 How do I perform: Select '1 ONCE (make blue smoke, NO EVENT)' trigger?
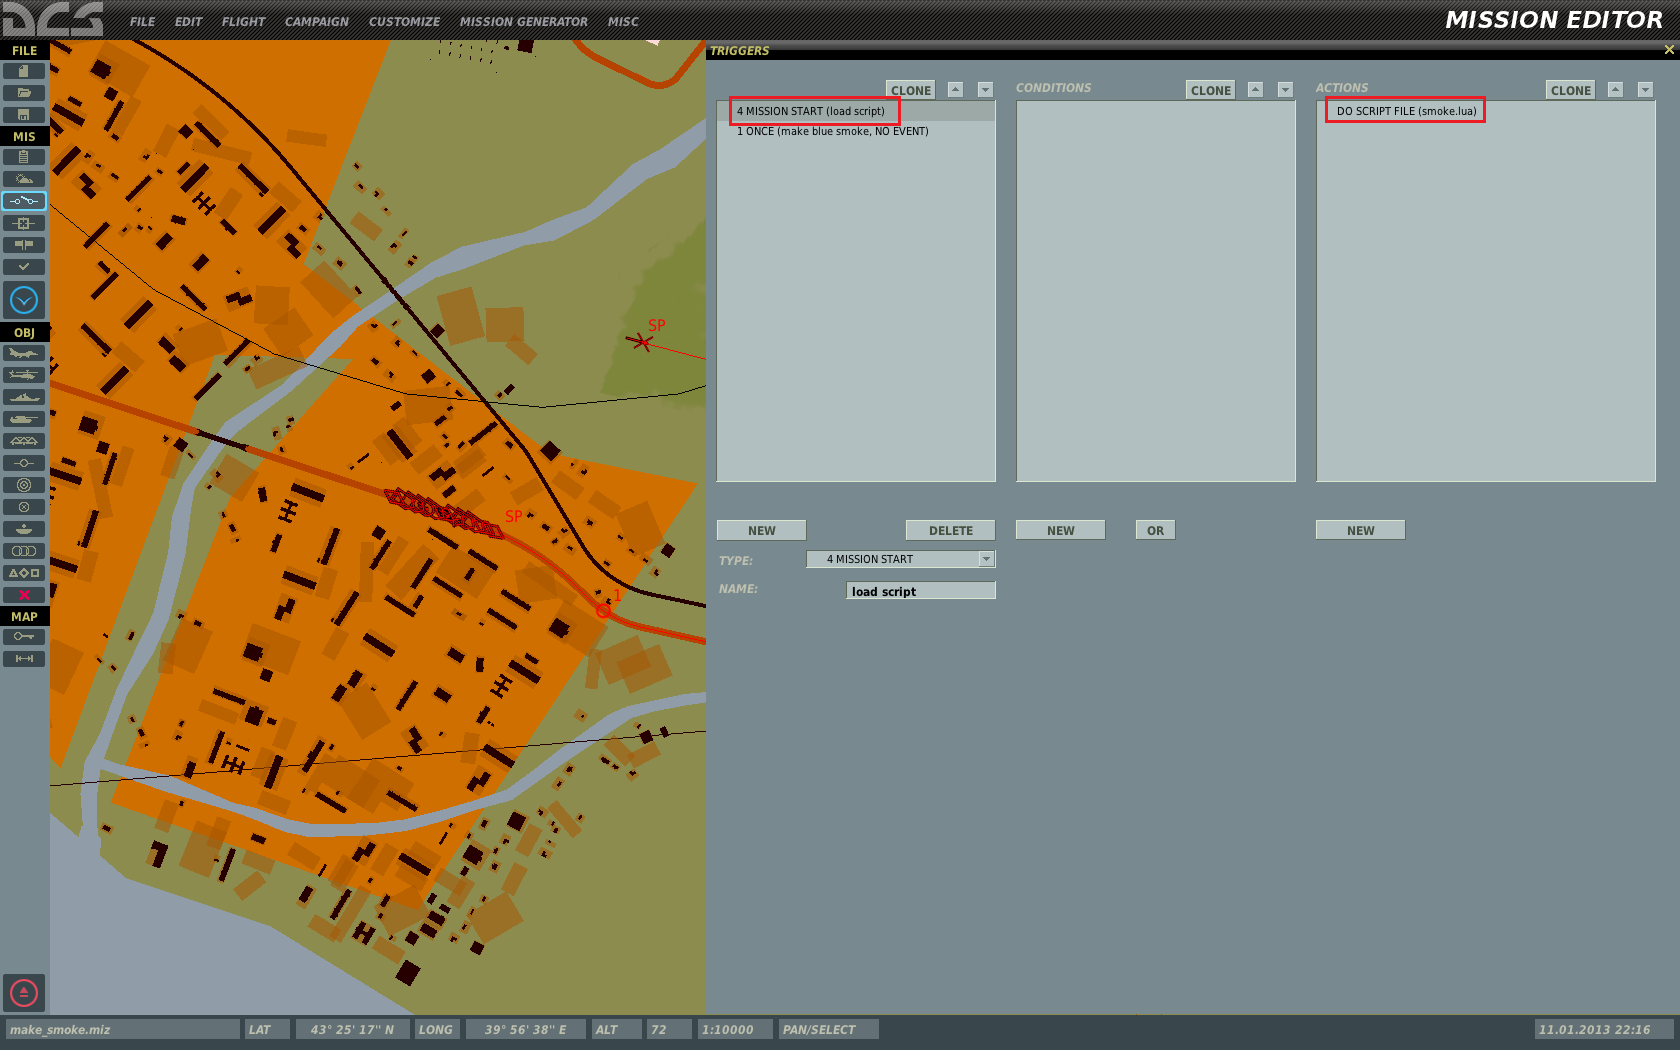856,131
